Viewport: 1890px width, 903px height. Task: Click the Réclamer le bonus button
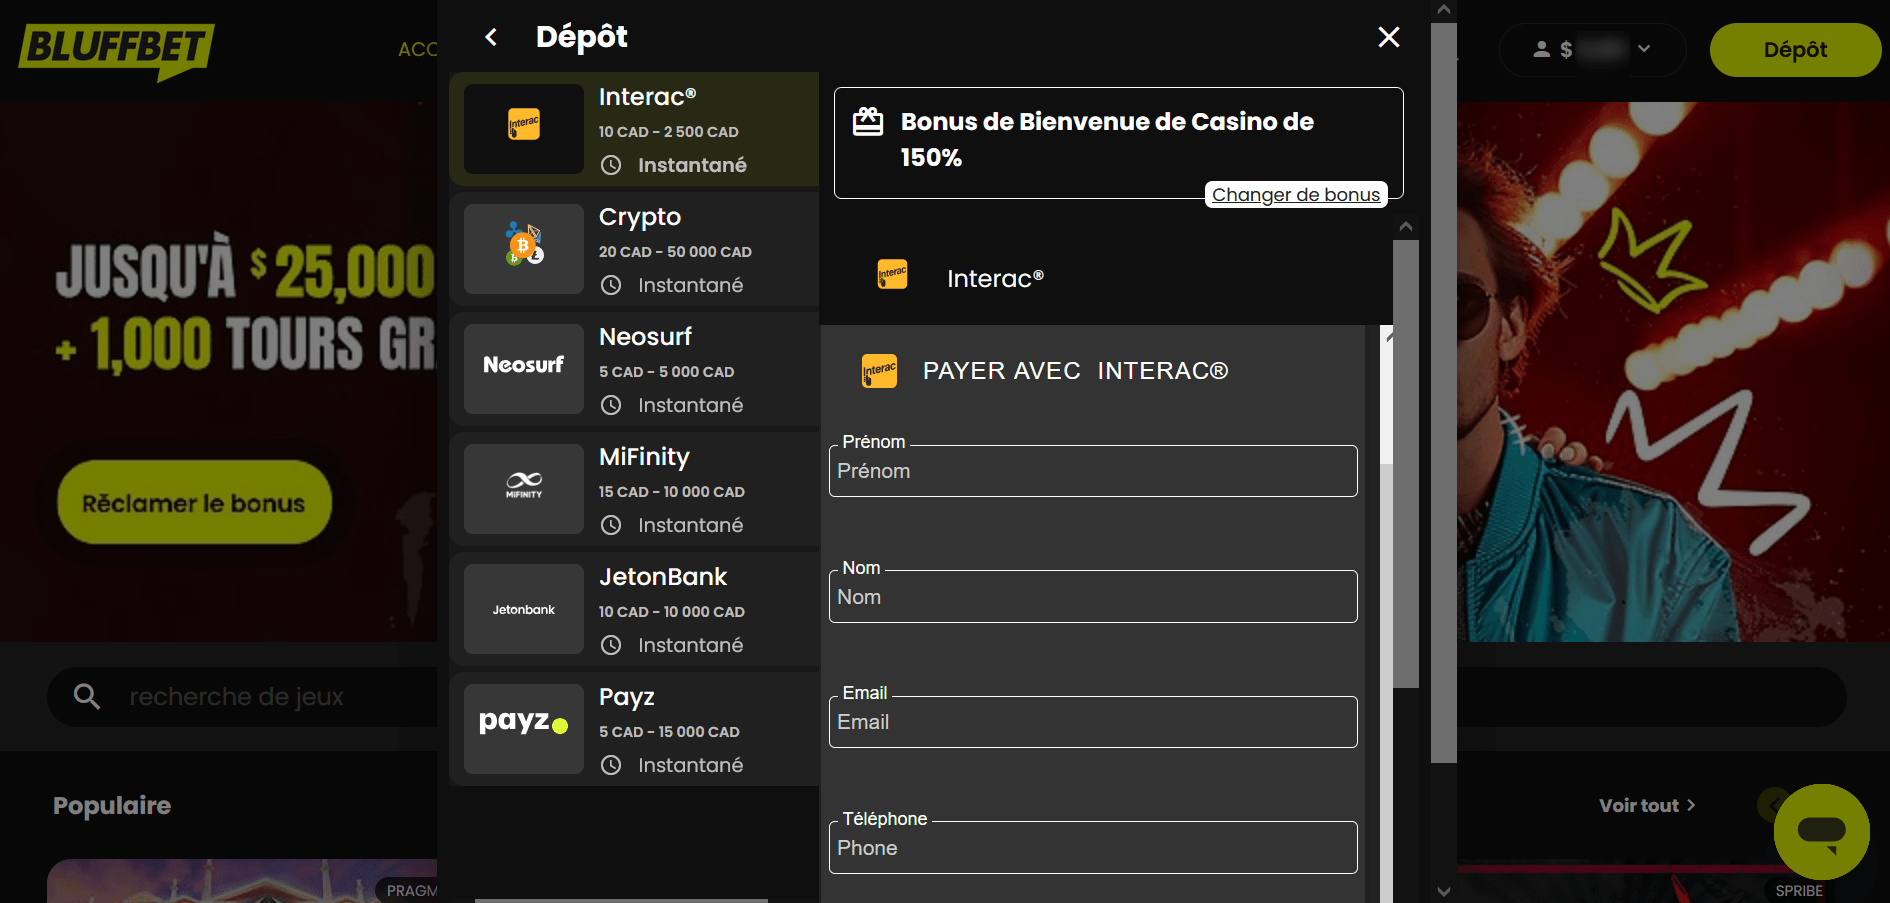tap(194, 503)
